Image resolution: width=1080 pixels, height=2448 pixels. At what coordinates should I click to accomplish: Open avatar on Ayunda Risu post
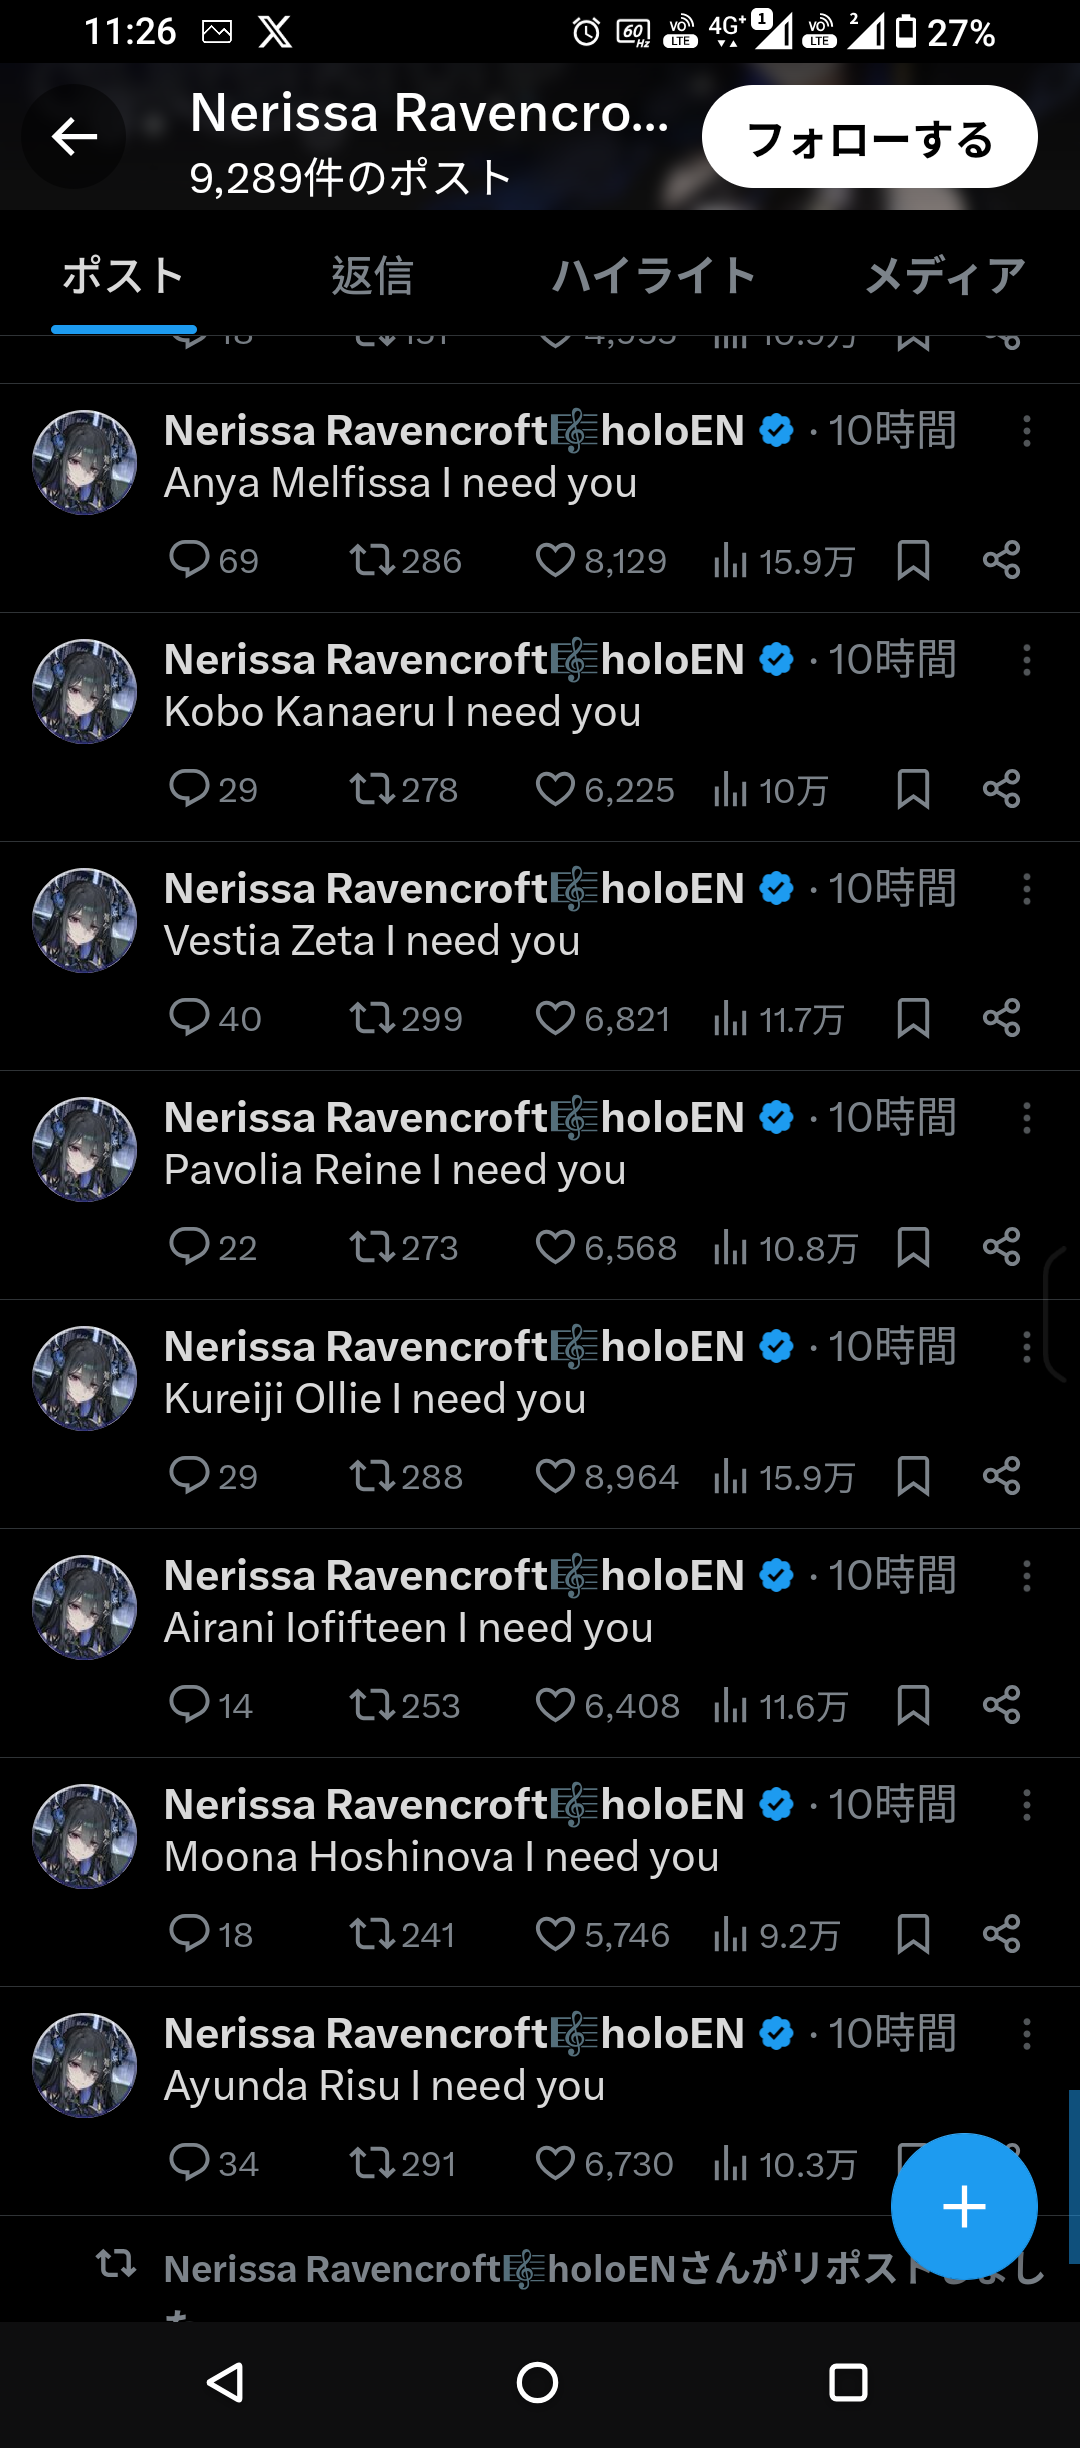[x=85, y=2065]
